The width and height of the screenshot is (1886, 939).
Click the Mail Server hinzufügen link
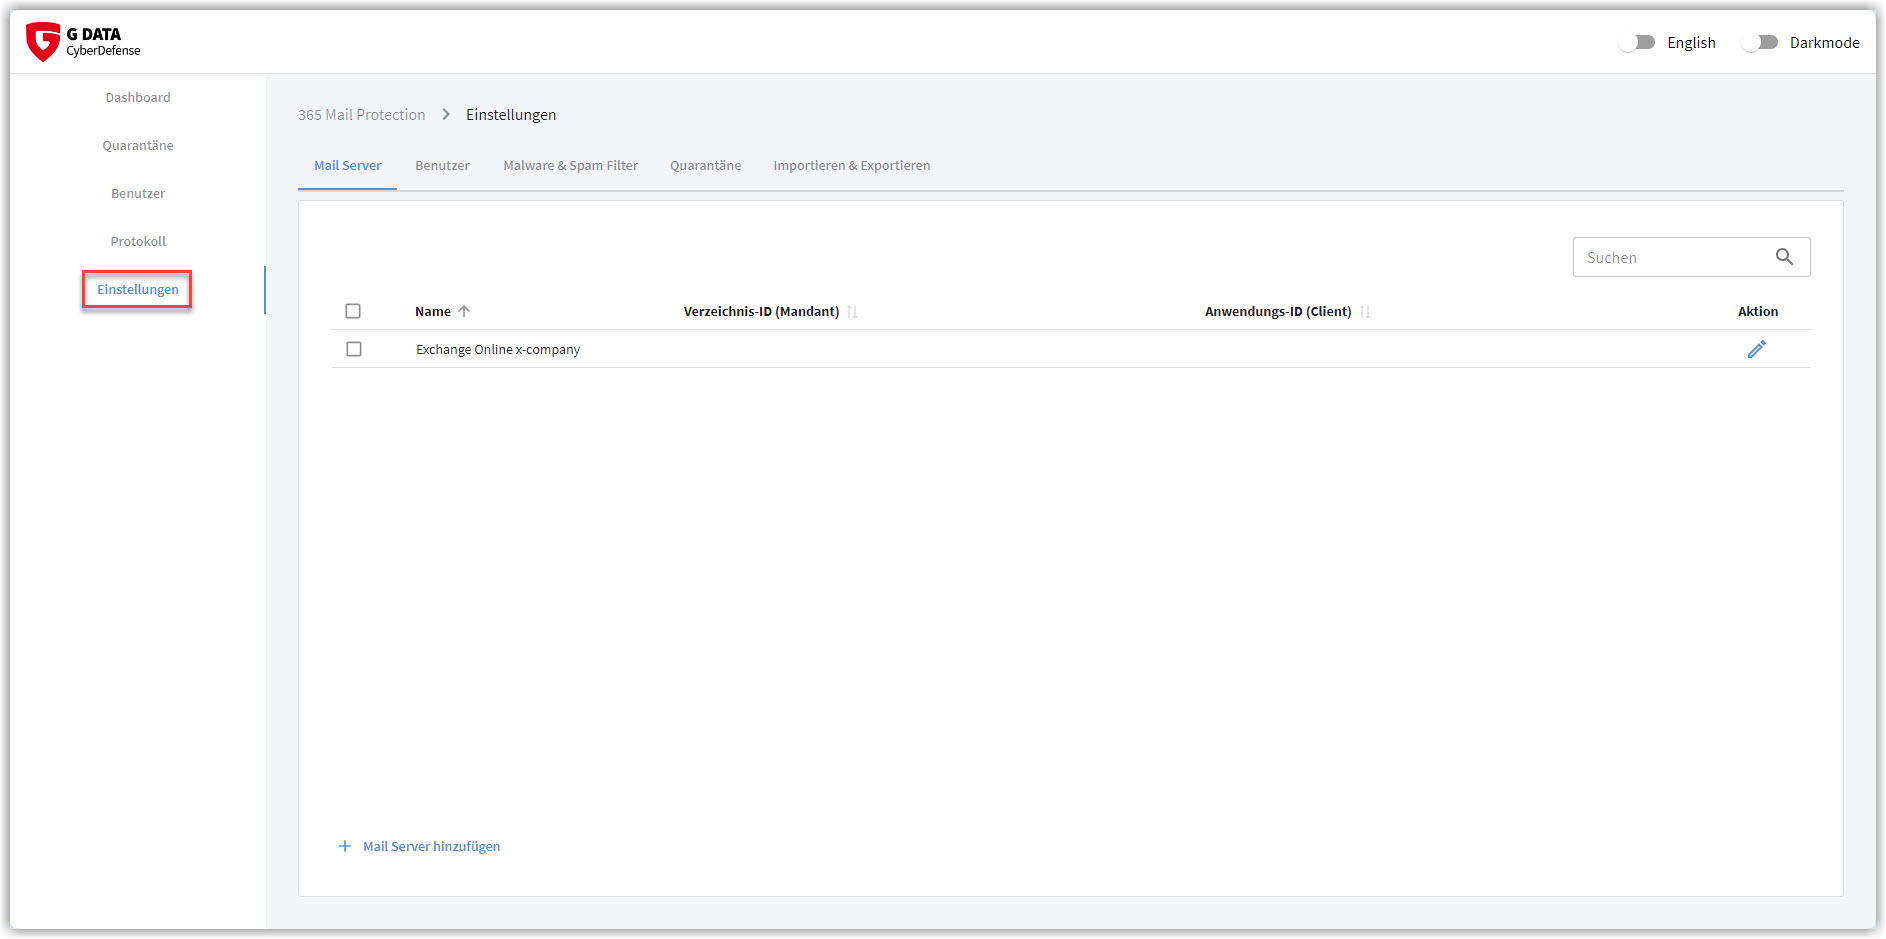tap(431, 846)
